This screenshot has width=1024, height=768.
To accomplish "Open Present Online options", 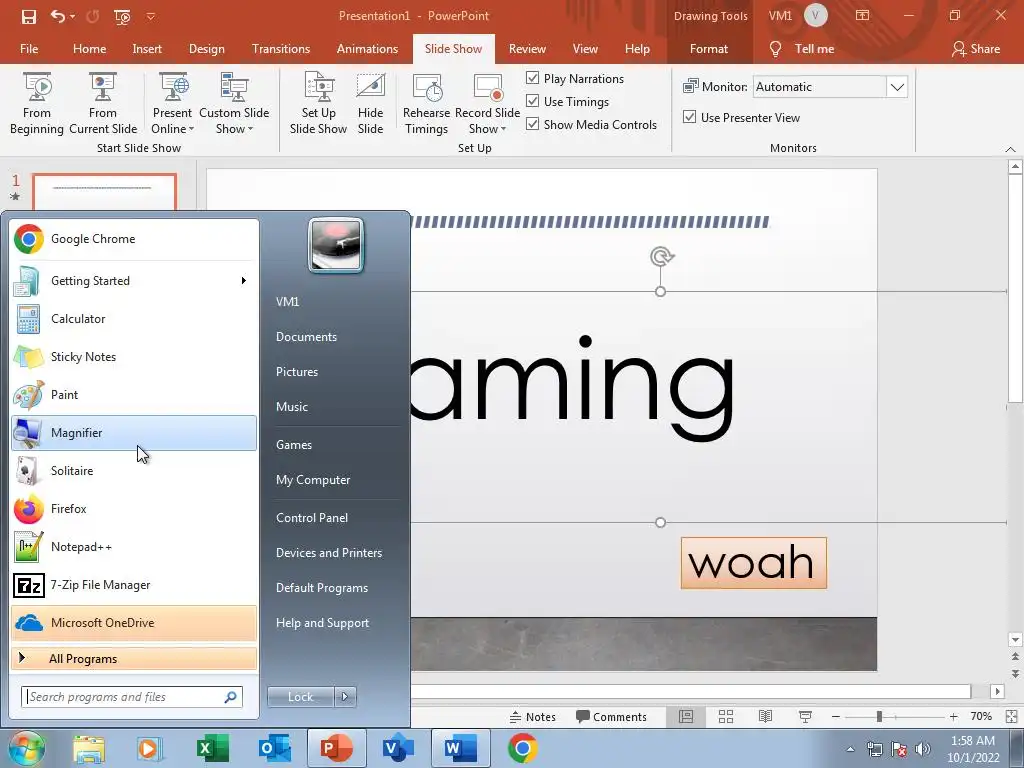I will pos(172,104).
